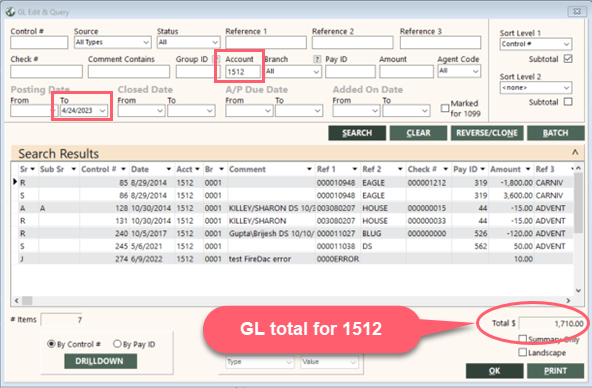The height and width of the screenshot is (388, 592).
Task: Click the horizontal scrollbar left arrow
Action: point(16,300)
